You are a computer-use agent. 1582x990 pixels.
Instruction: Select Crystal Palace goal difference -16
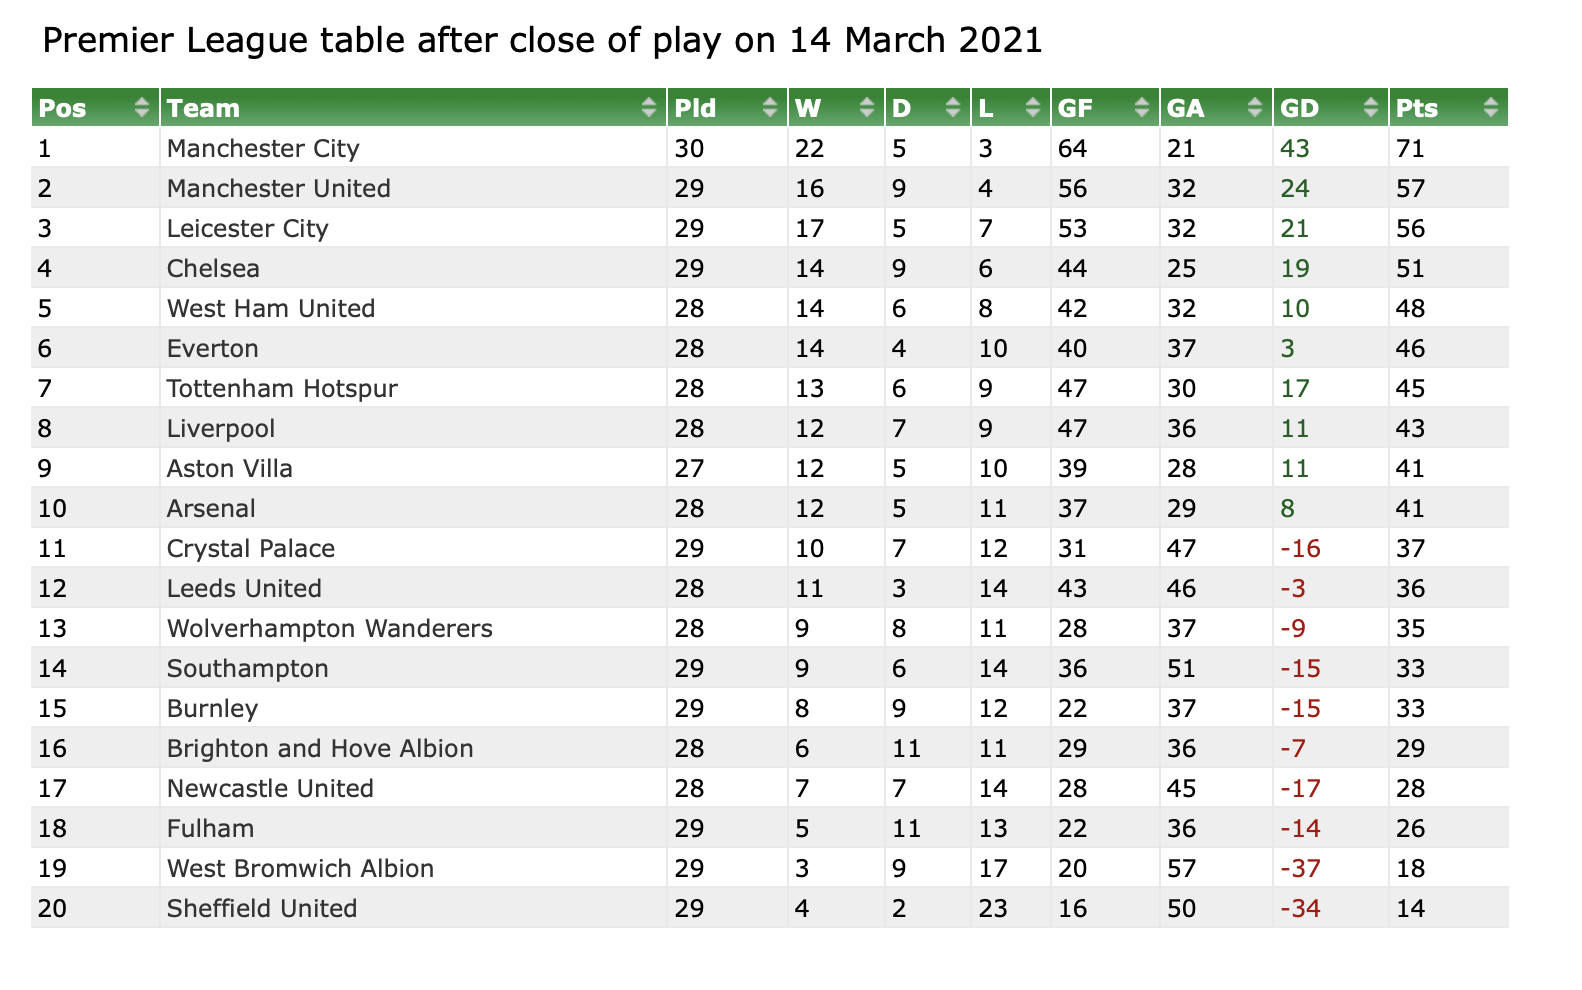coord(1300,548)
